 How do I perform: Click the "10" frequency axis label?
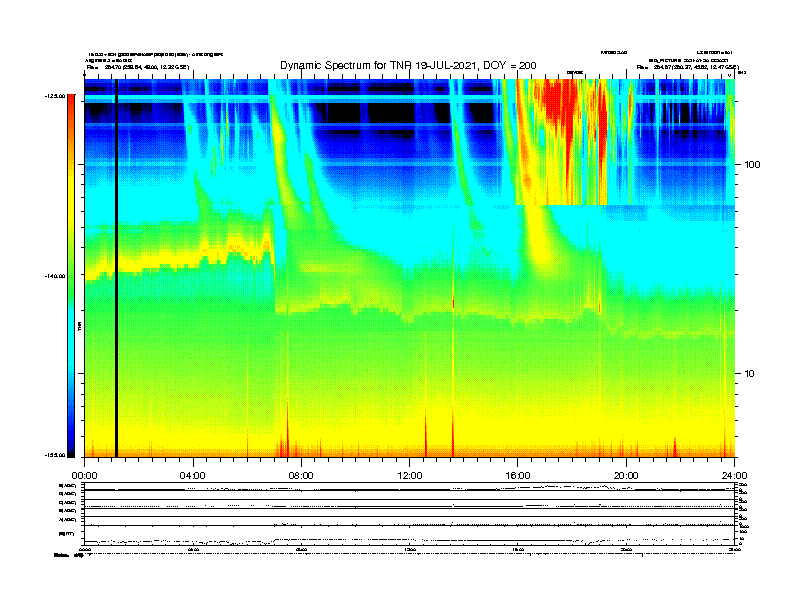point(749,374)
